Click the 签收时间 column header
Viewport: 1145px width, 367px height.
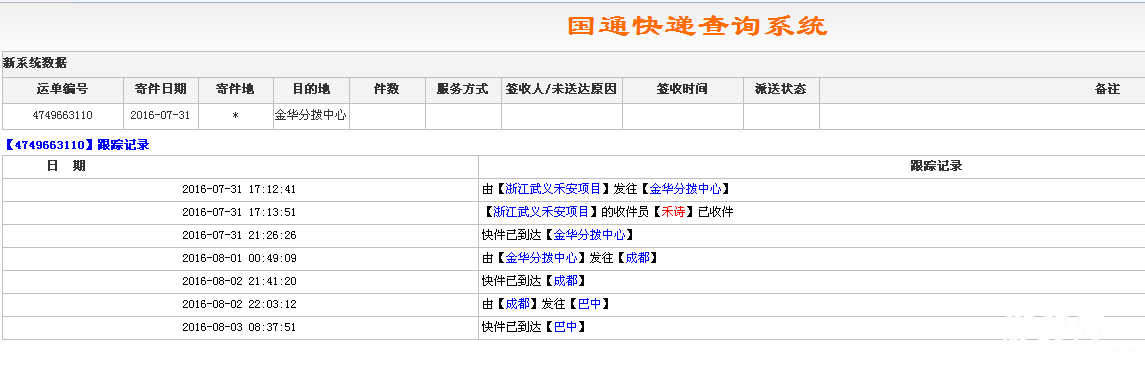pos(683,90)
